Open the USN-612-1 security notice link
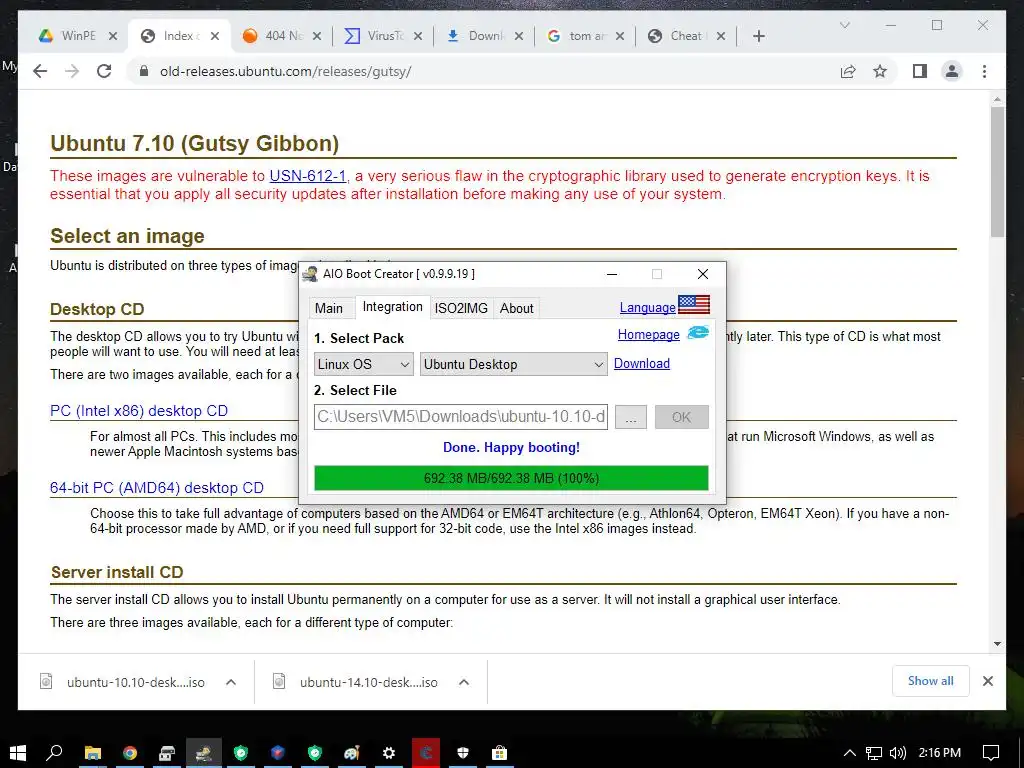The height and width of the screenshot is (768, 1024). (x=308, y=176)
